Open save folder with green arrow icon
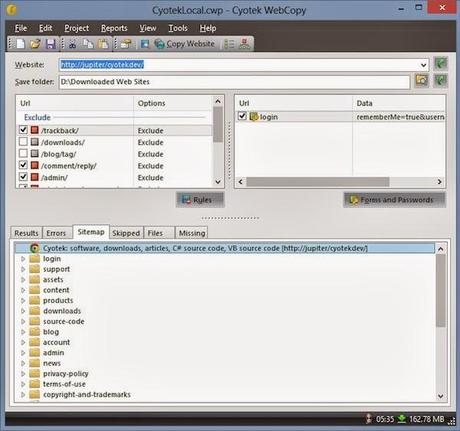The image size is (460, 431). [x=441, y=81]
